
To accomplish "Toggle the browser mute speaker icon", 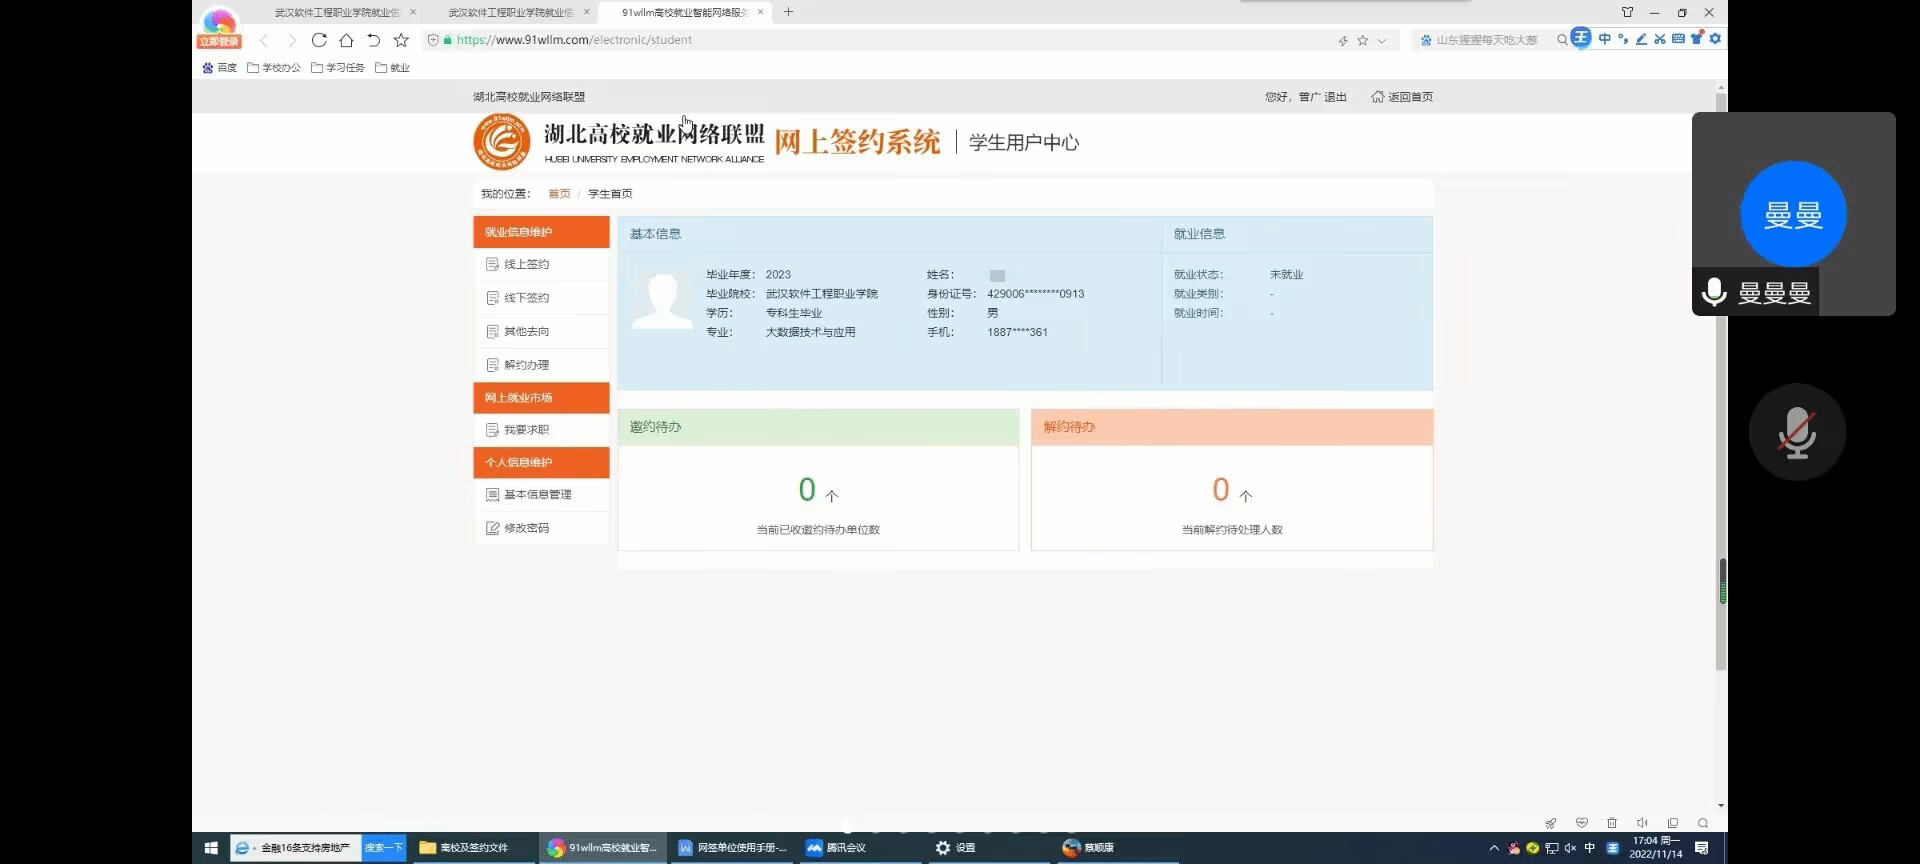I will pos(1642,823).
